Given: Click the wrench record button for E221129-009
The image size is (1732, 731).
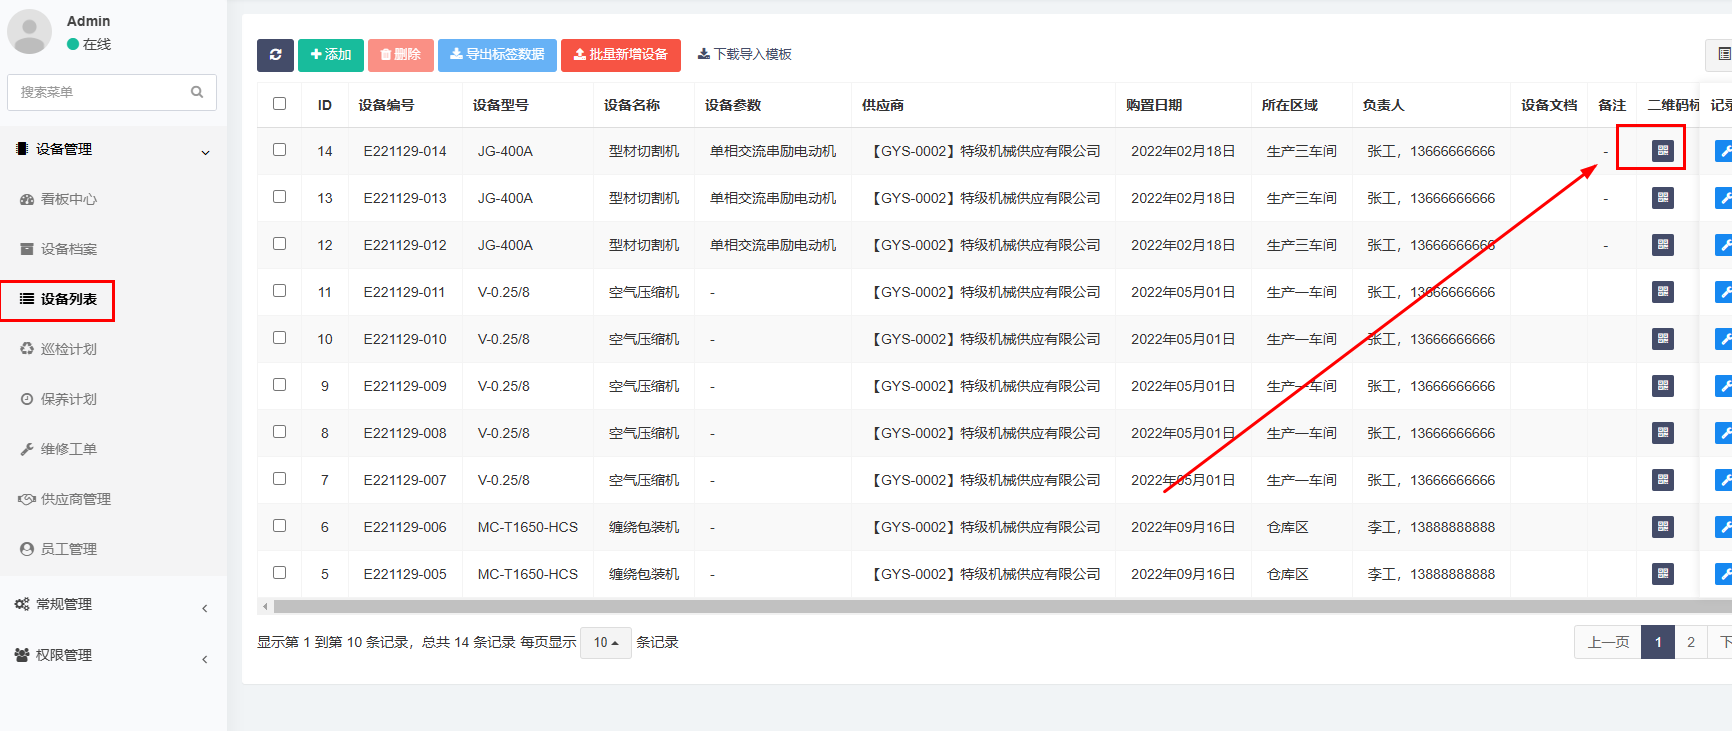Looking at the screenshot, I should (x=1724, y=386).
